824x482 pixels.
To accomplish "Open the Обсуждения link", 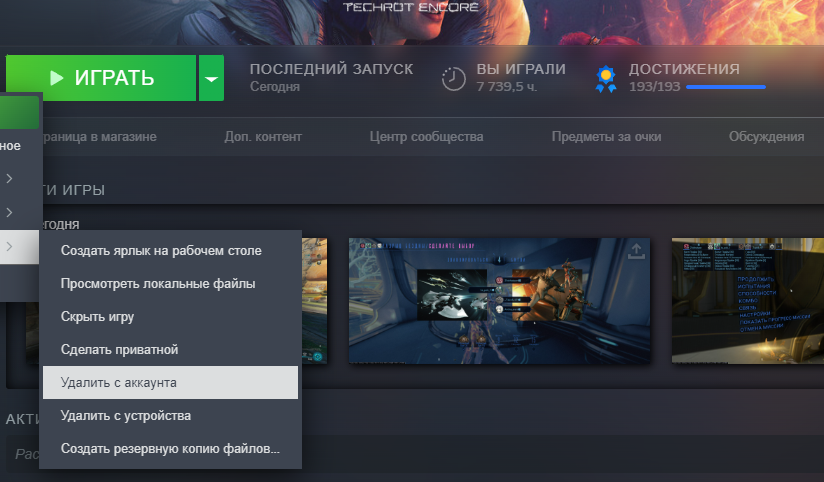I will (x=766, y=137).
